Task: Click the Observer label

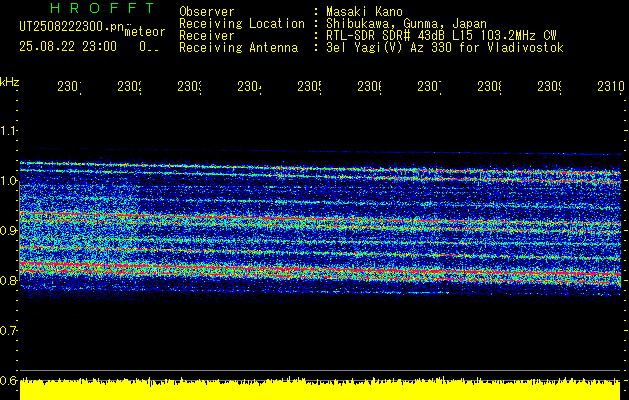Action: (207, 11)
